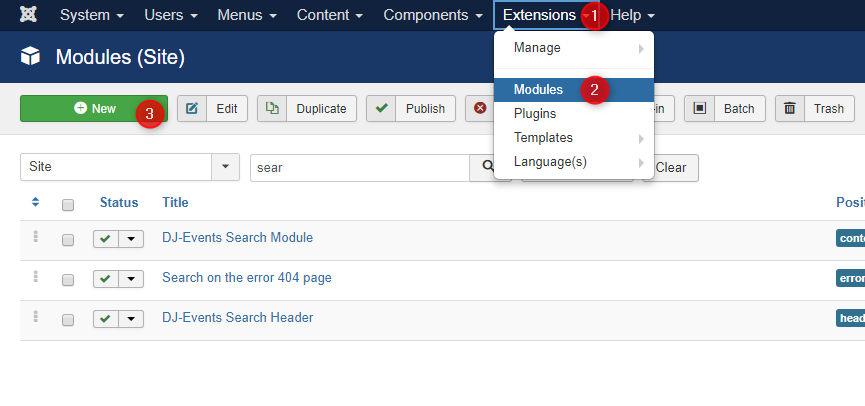
Task: Open the DJ-Events Search Module link
Action: [238, 238]
